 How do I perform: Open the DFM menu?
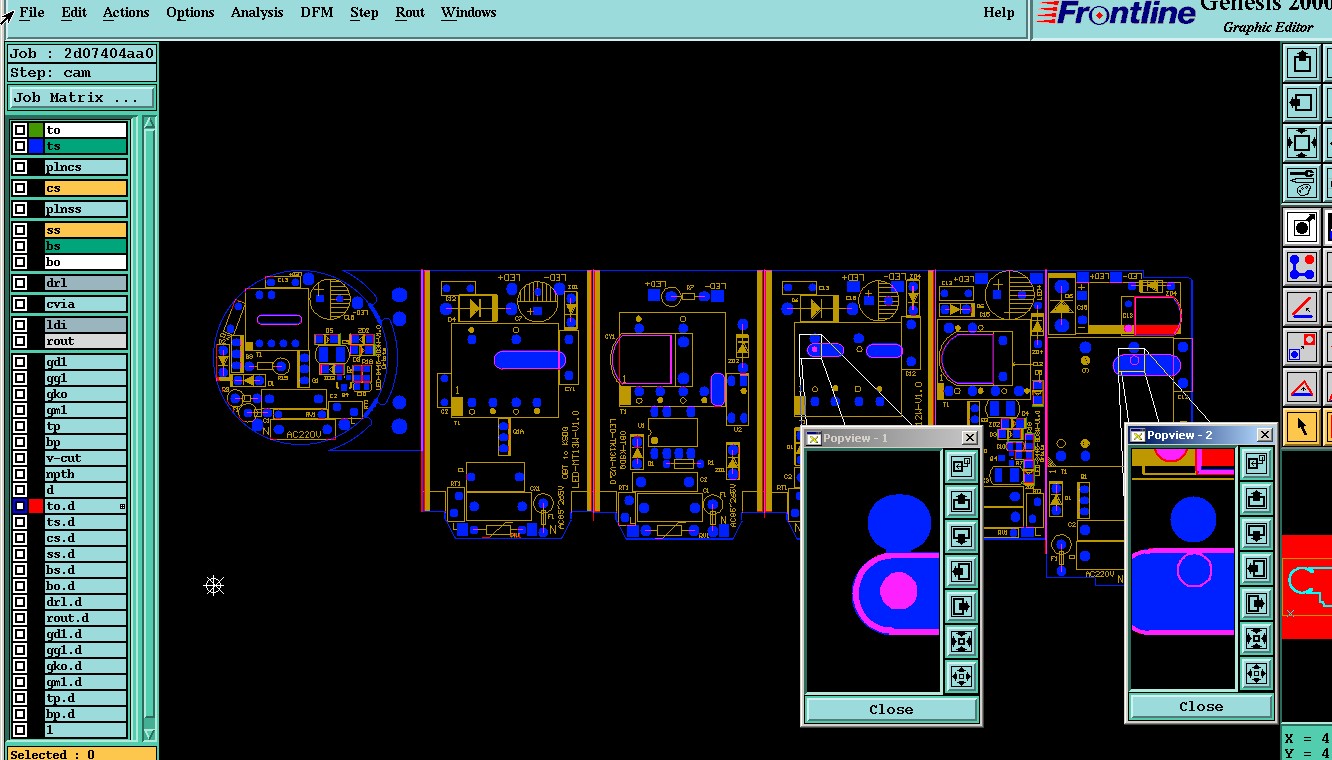[317, 13]
